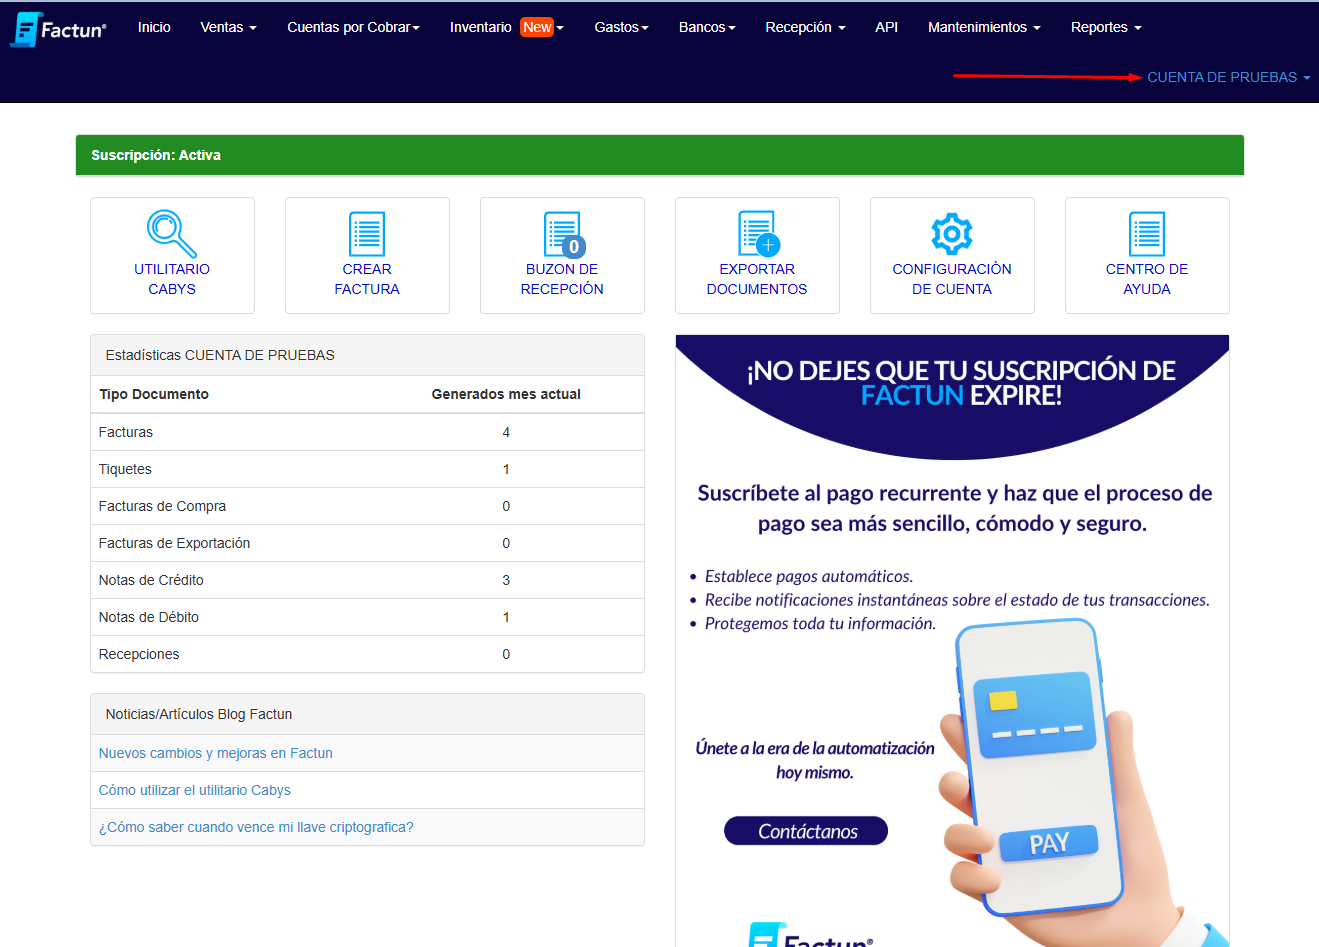Click the Exportar Documentos icon
Screen dimensions: 1319x947
coord(759,233)
